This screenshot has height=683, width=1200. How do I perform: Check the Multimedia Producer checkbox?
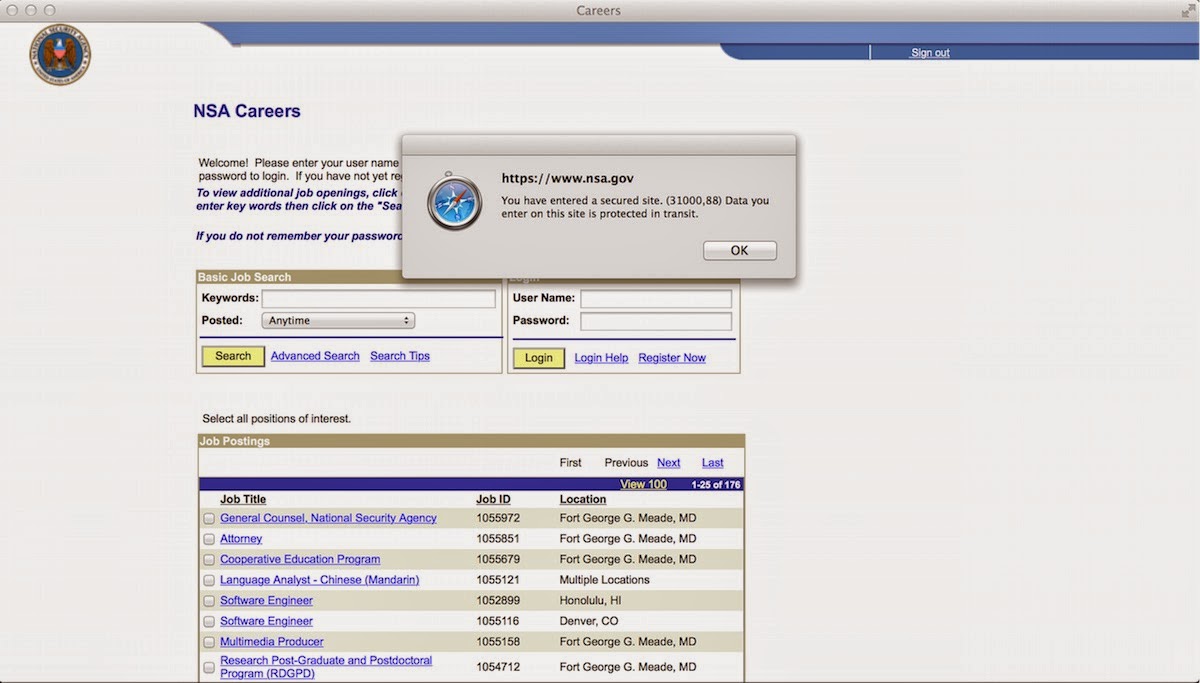[209, 642]
